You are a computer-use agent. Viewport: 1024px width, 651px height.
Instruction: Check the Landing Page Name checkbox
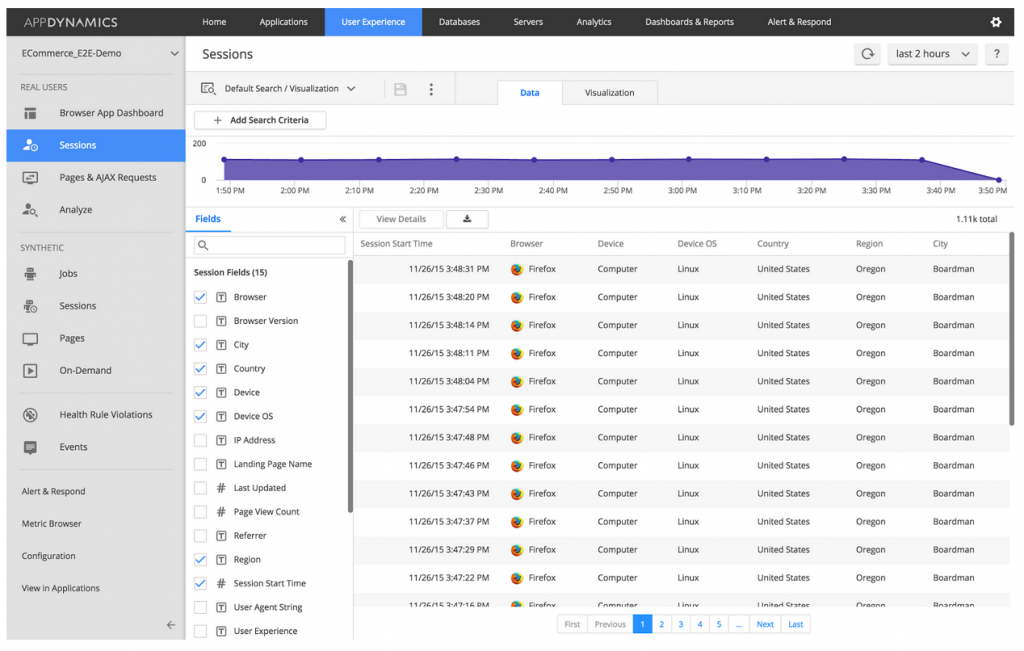[x=200, y=464]
